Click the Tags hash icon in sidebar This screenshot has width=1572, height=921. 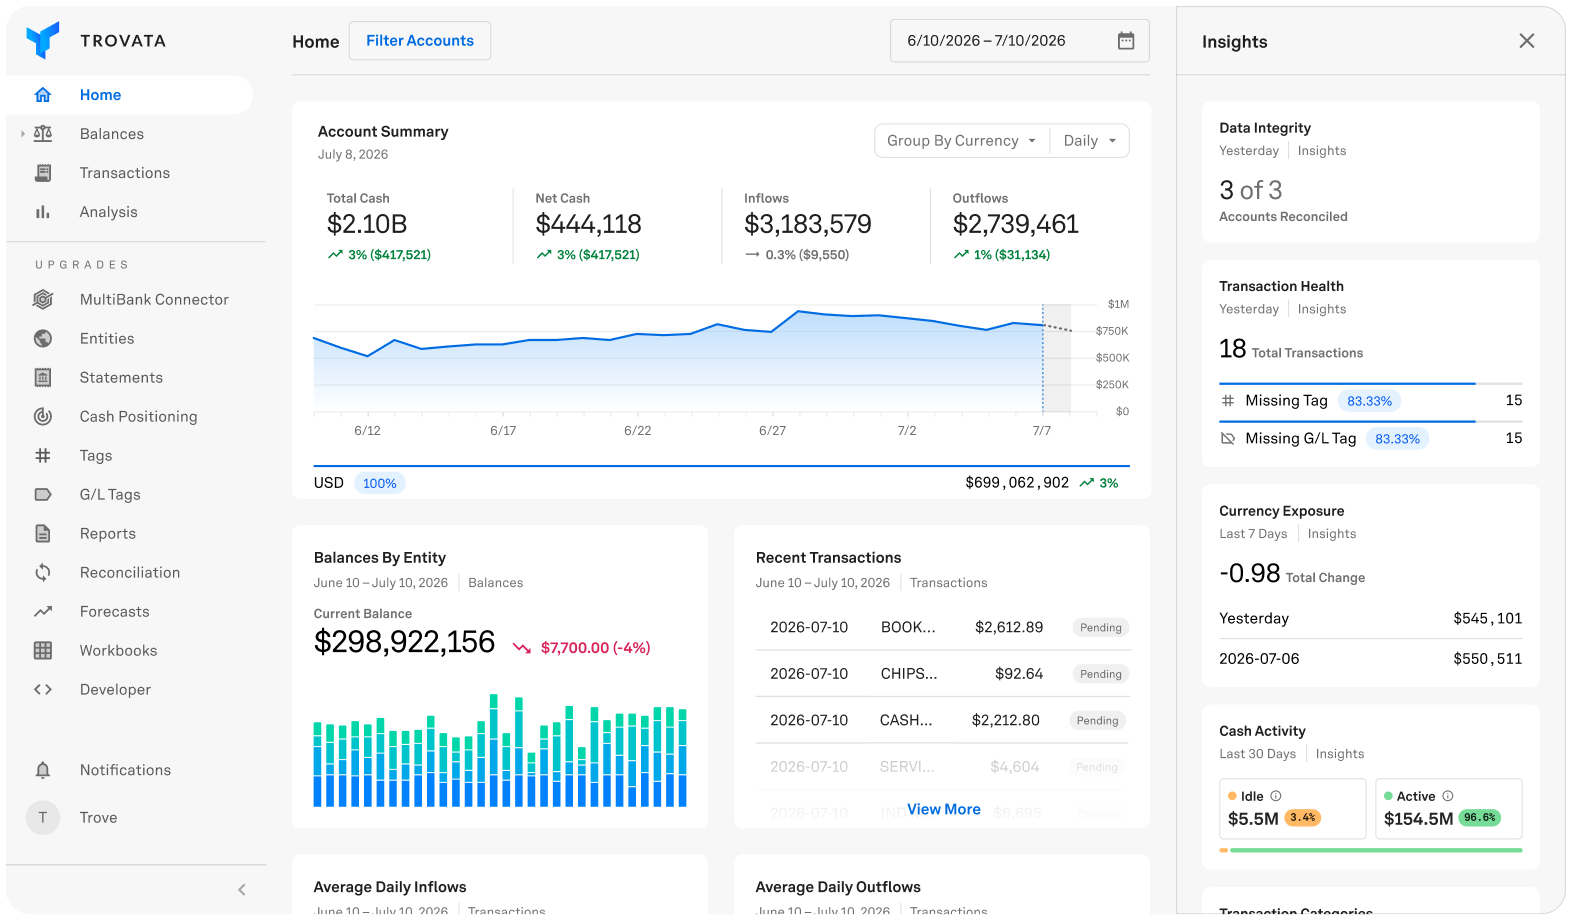pyautogui.click(x=43, y=455)
